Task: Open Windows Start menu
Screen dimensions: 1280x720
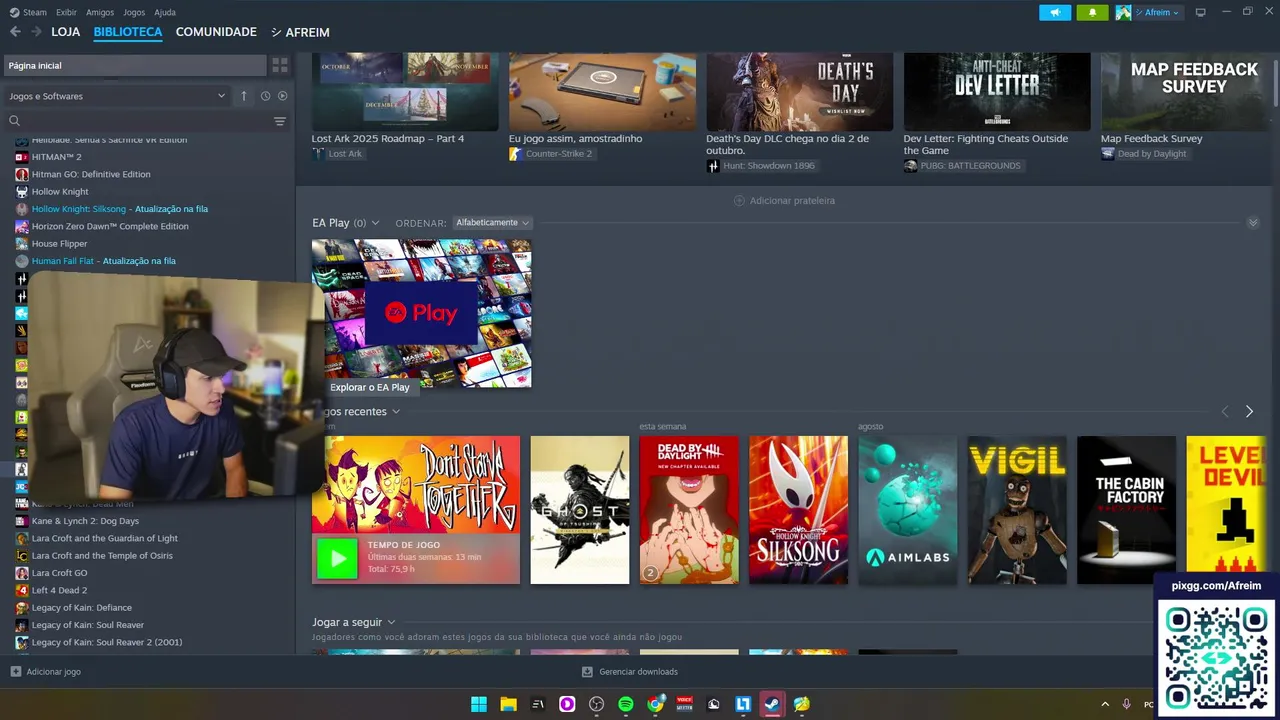Action: [x=479, y=704]
